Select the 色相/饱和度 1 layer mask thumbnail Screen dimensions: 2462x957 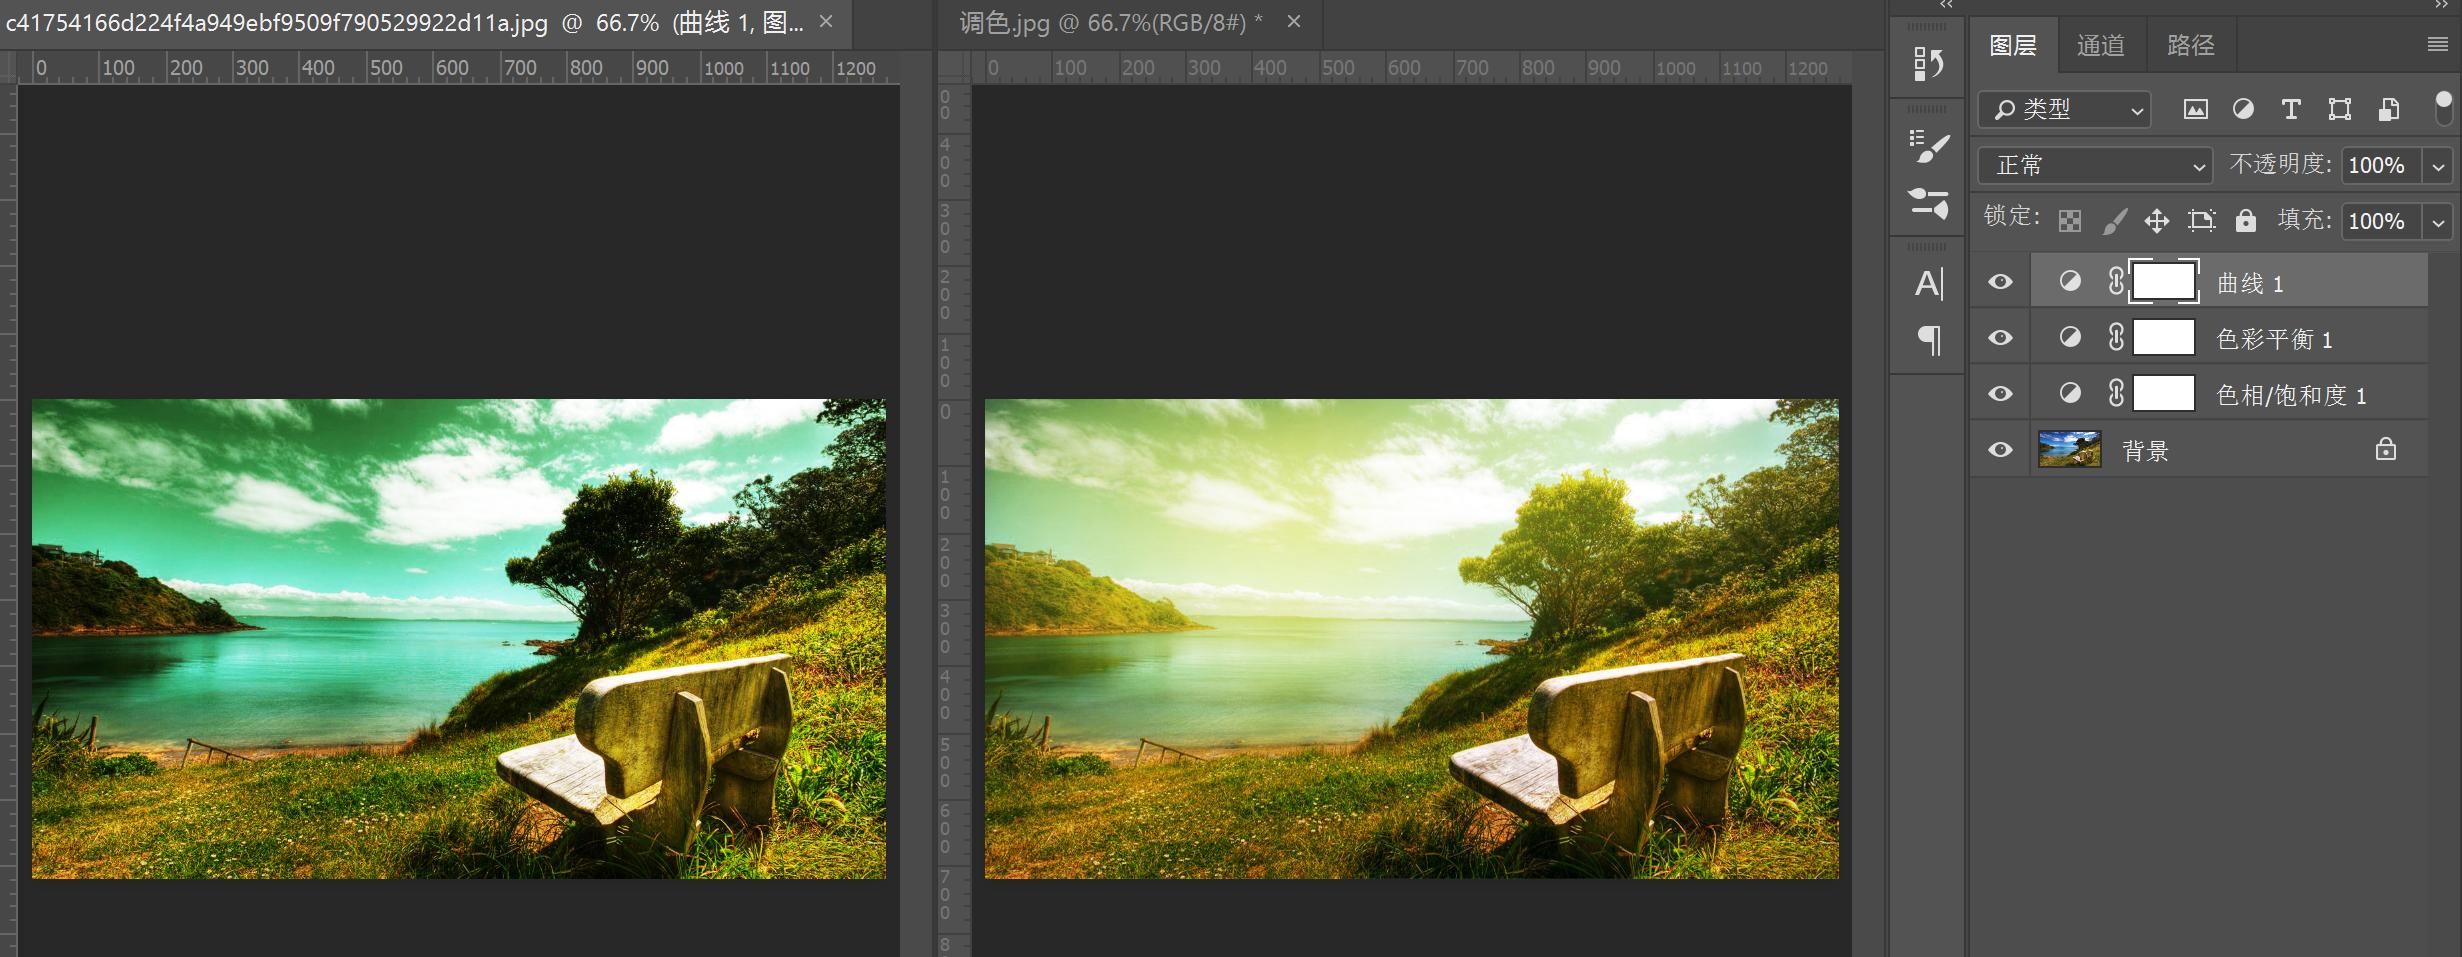tap(2163, 394)
